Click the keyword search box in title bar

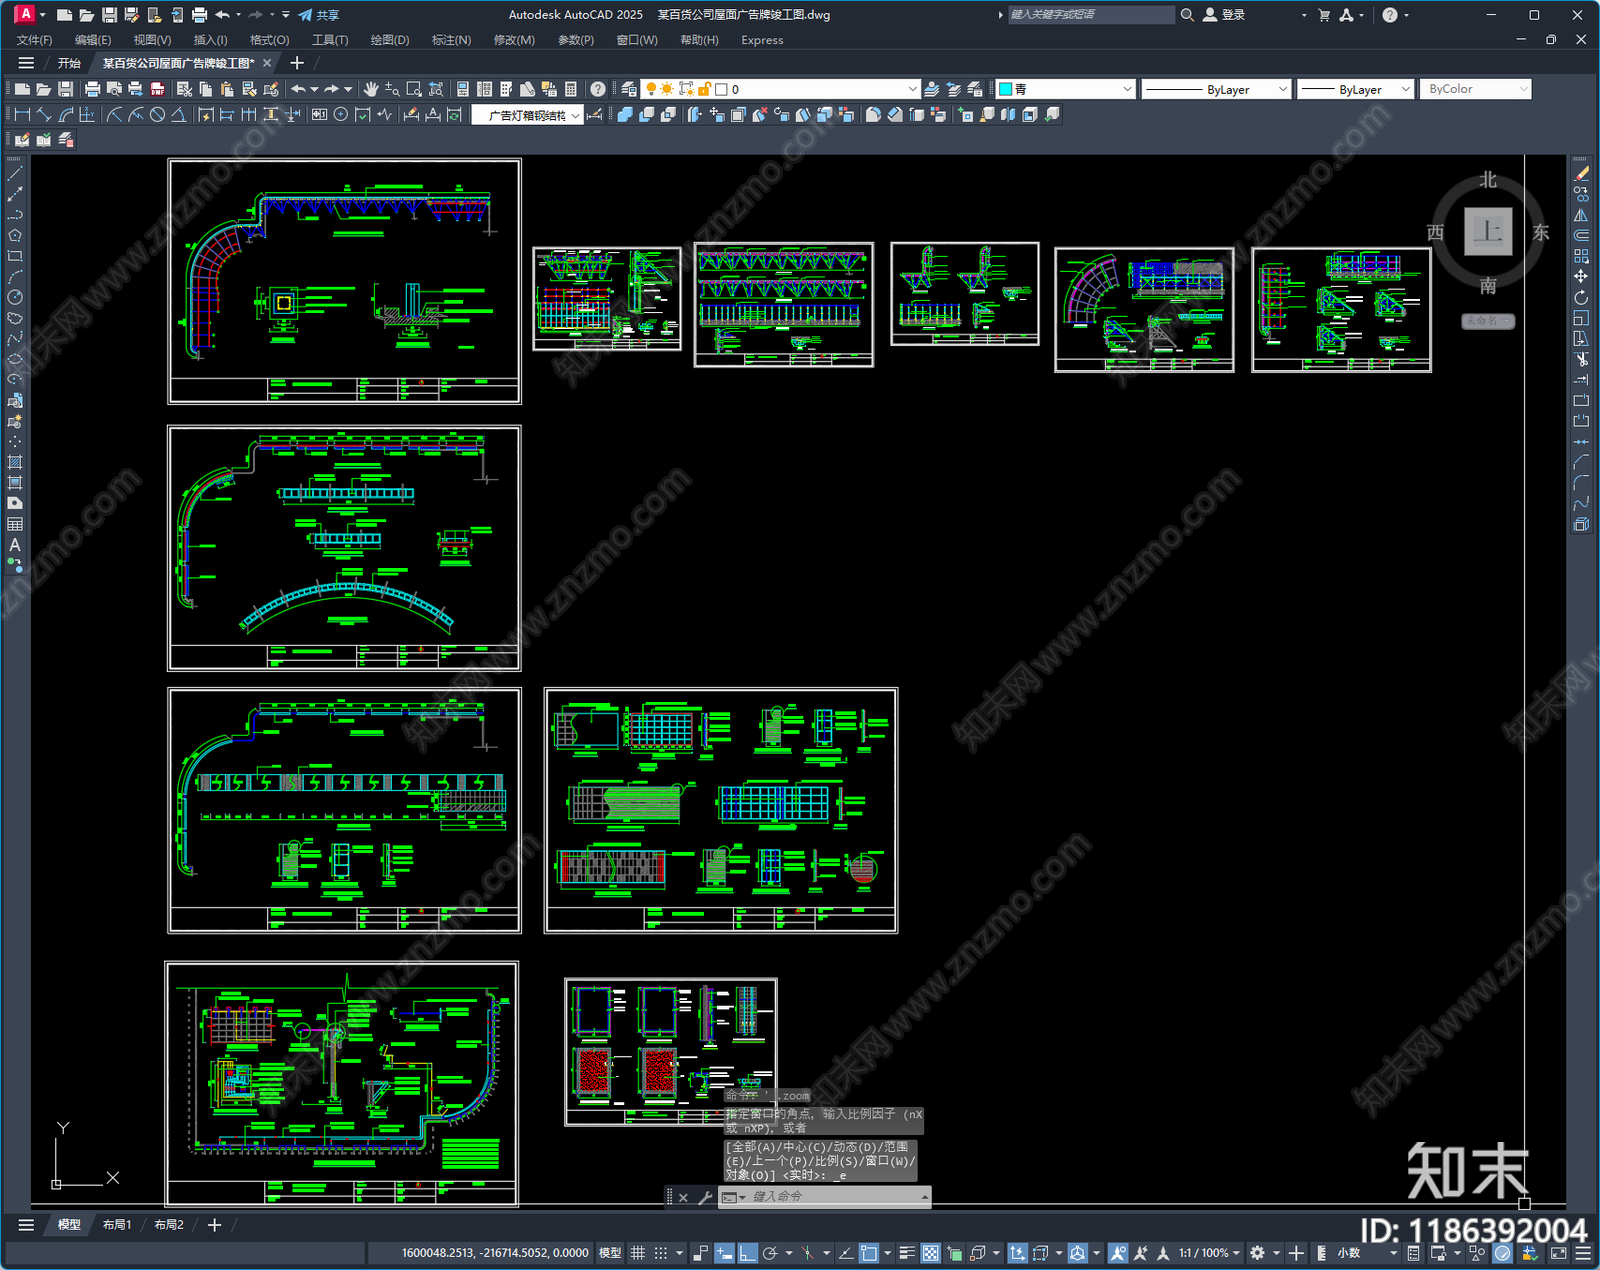[1090, 15]
